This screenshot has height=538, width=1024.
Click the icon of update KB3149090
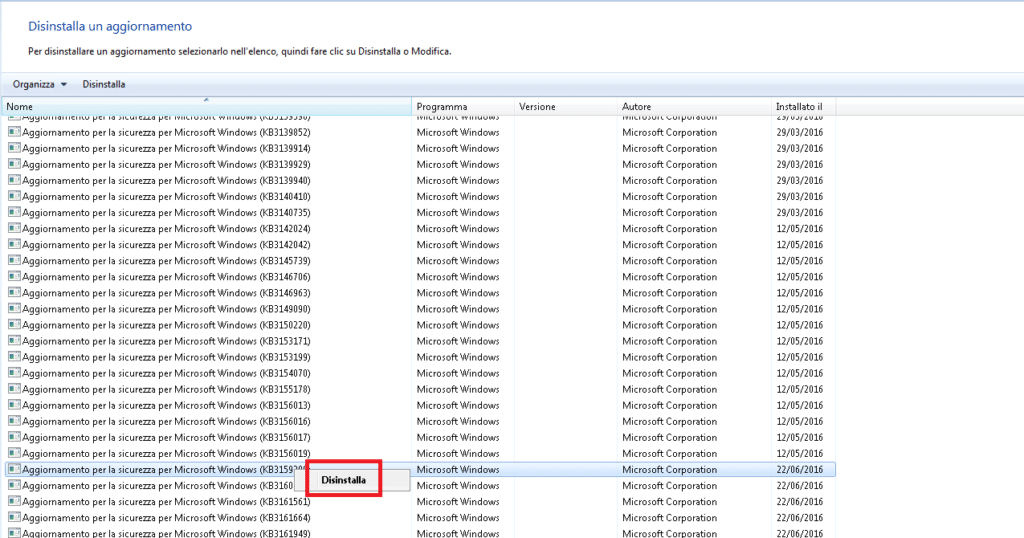[14, 309]
